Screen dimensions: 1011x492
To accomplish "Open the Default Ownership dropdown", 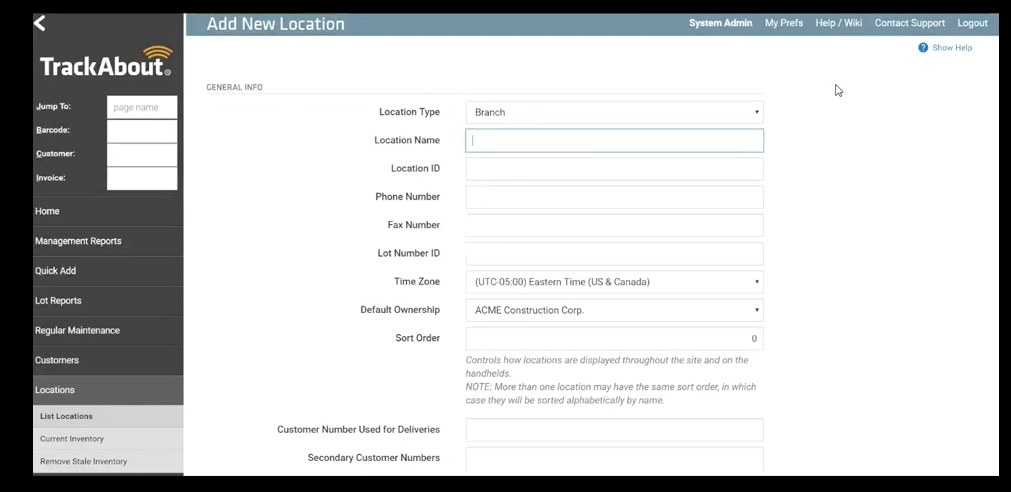I will (x=614, y=310).
